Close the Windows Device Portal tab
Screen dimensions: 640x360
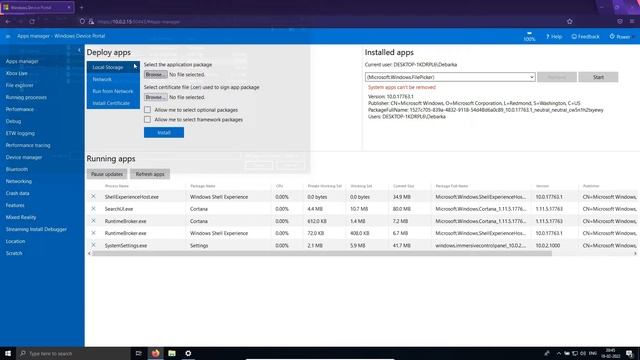tap(69, 7)
